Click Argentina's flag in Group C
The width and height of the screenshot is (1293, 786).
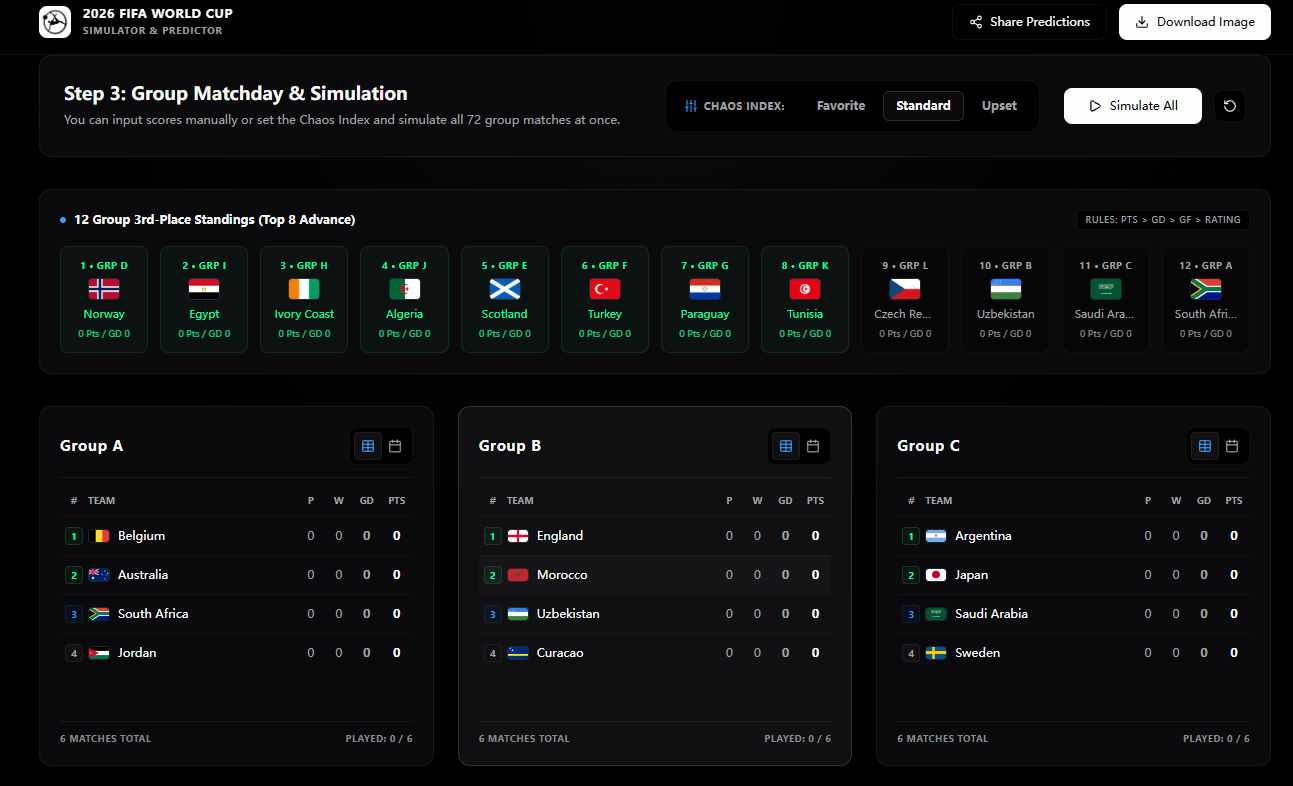tap(936, 536)
